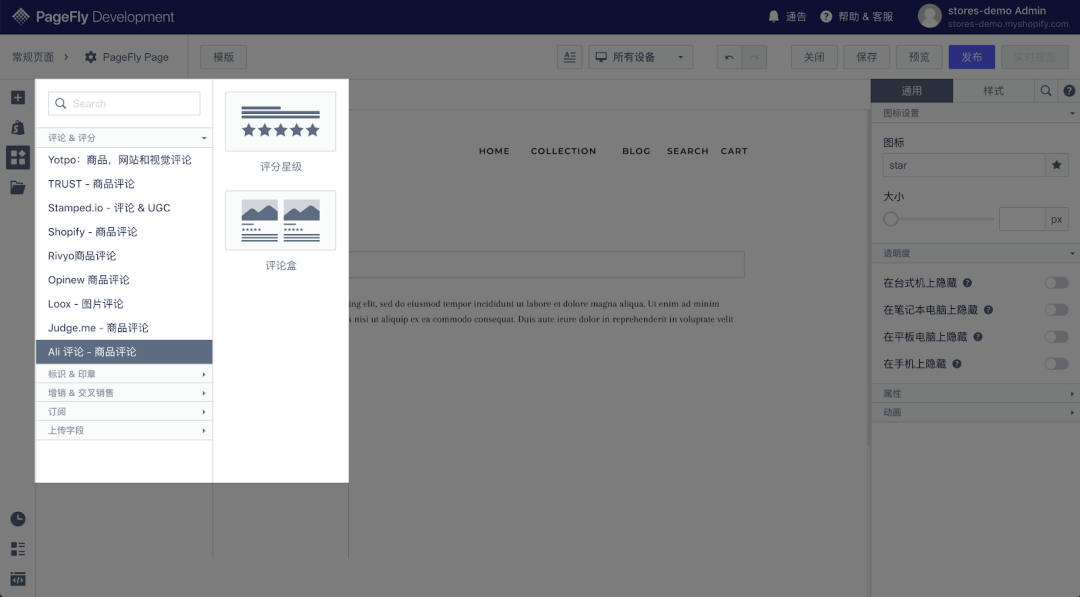Viewport: 1080px width, 597px height.
Task: Click the 常规页面 breadcrumb link
Action: (x=33, y=57)
